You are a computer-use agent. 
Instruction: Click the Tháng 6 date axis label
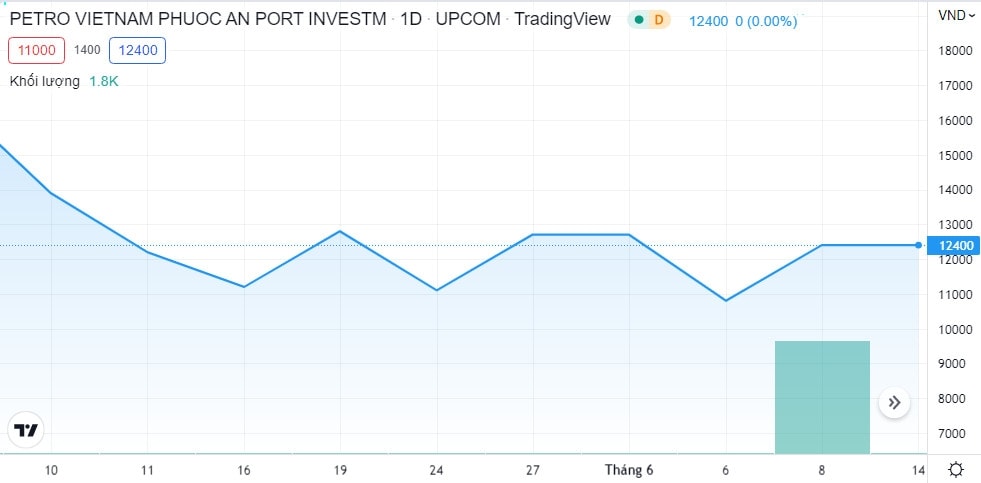[629, 470]
